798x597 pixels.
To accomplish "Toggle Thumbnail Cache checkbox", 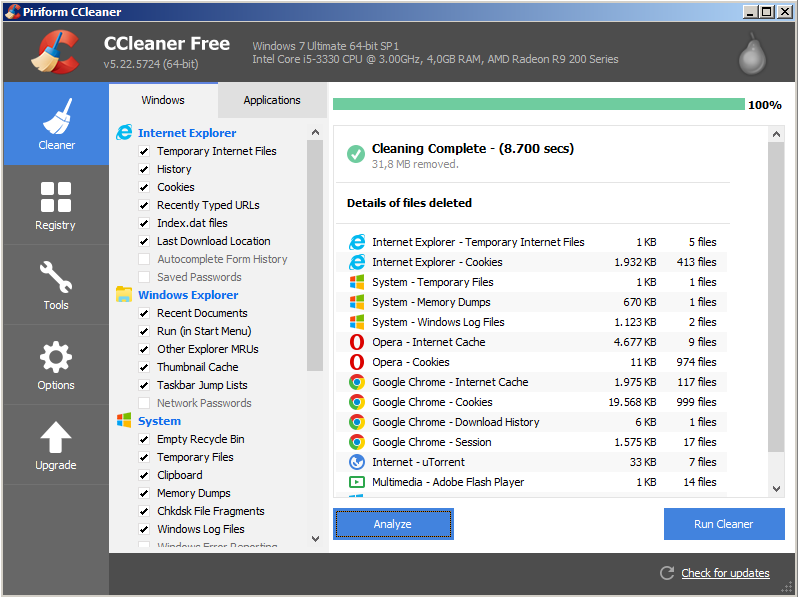I will coord(144,367).
